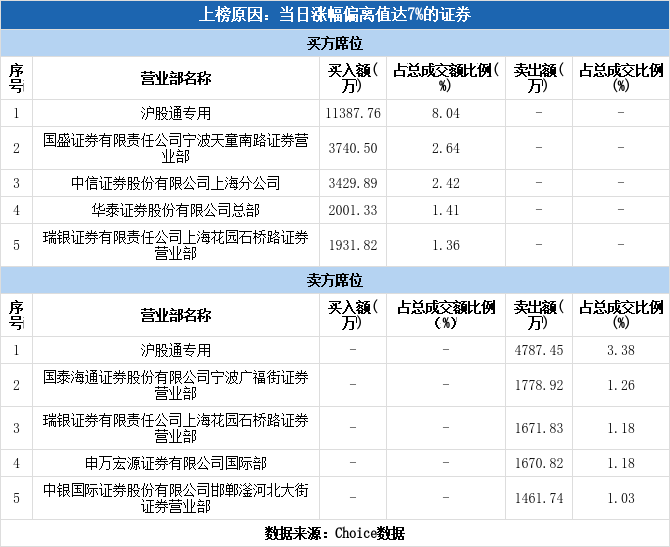Click buyer-side 买入额(万) column header
The width and height of the screenshot is (670, 547).
click(x=353, y=78)
